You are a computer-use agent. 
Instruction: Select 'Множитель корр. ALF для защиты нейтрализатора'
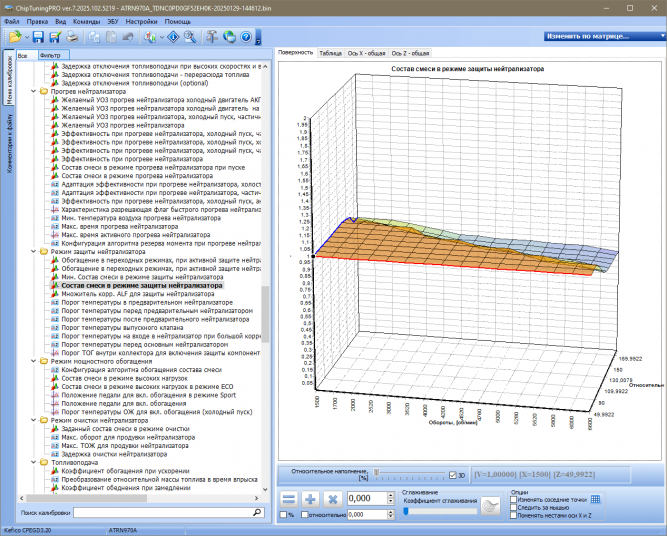click(138, 294)
